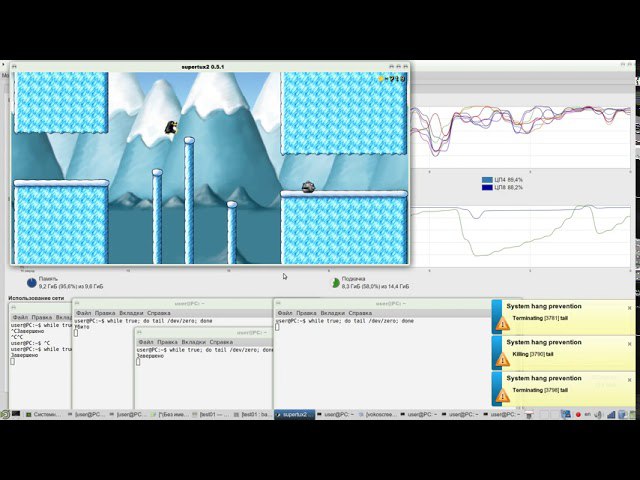Open Правка menu in leftmost terminal with ^C lines
The image size is (640, 480).
[42, 317]
